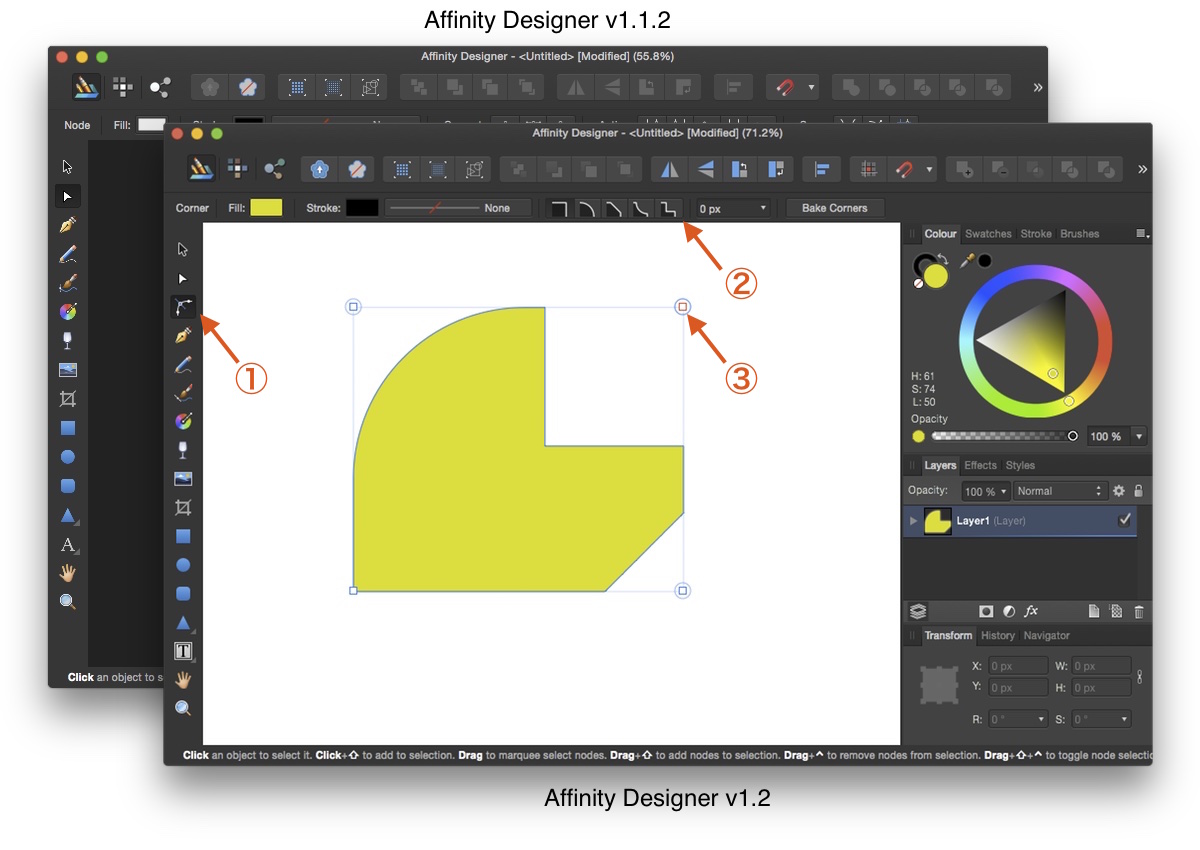Switch to Draw Persona in front window
Screen dimensions: 1200x850
[x=203, y=168]
